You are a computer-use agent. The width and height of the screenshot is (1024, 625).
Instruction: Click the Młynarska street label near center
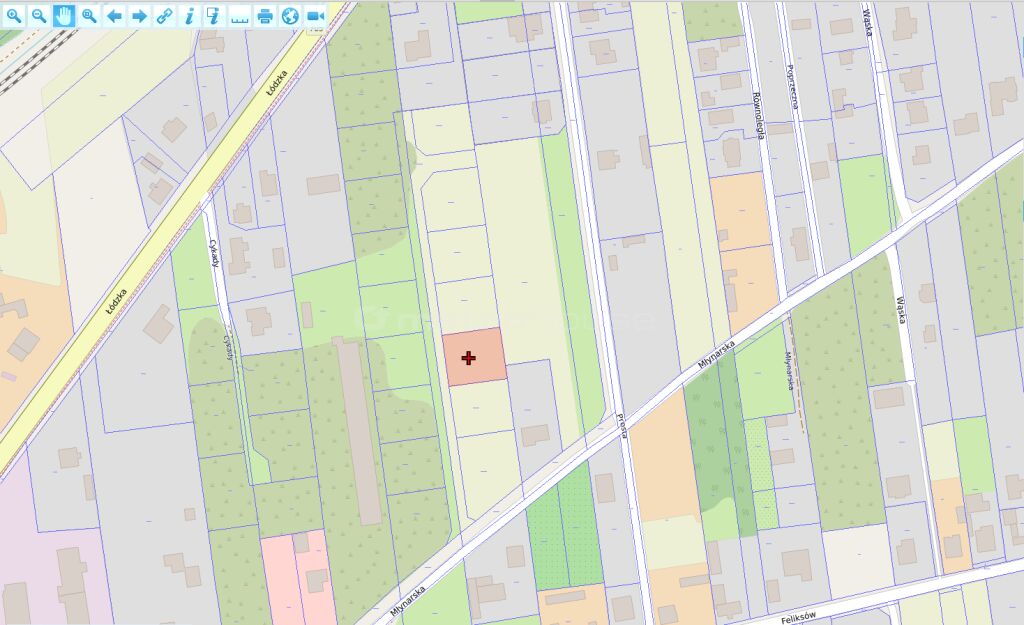pyautogui.click(x=717, y=359)
